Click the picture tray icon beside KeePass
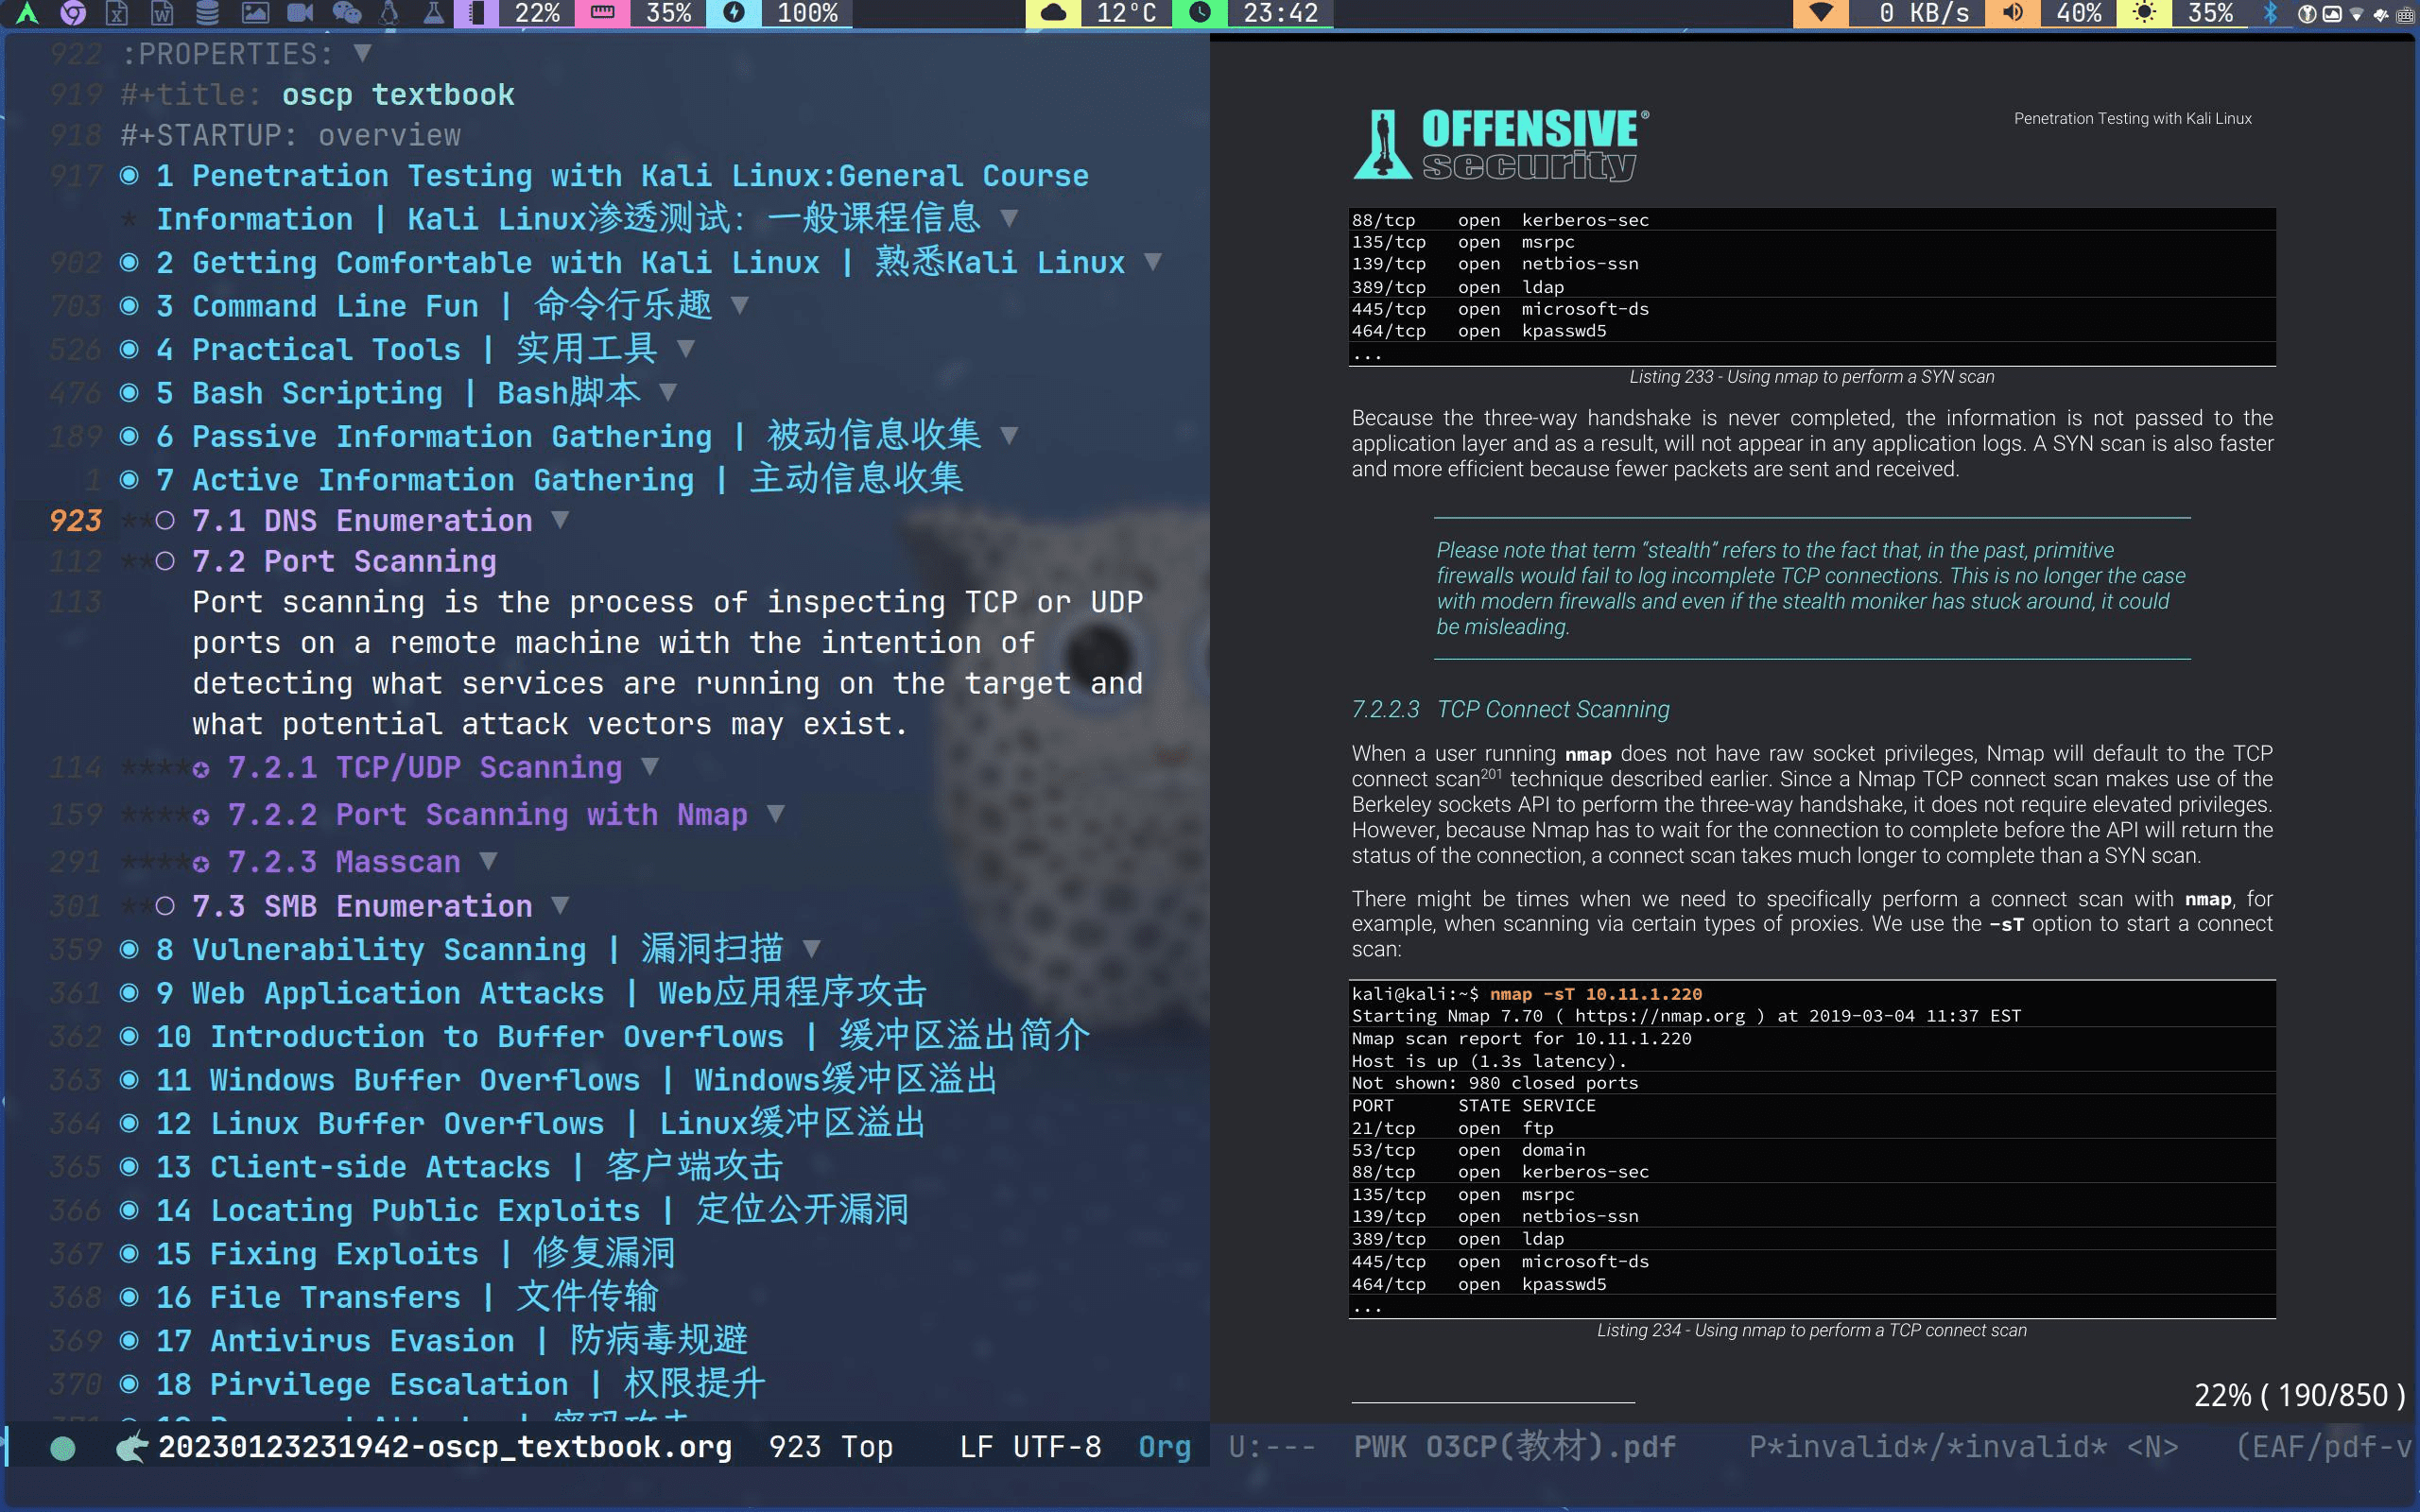Image resolution: width=2420 pixels, height=1512 pixels. point(2332,14)
